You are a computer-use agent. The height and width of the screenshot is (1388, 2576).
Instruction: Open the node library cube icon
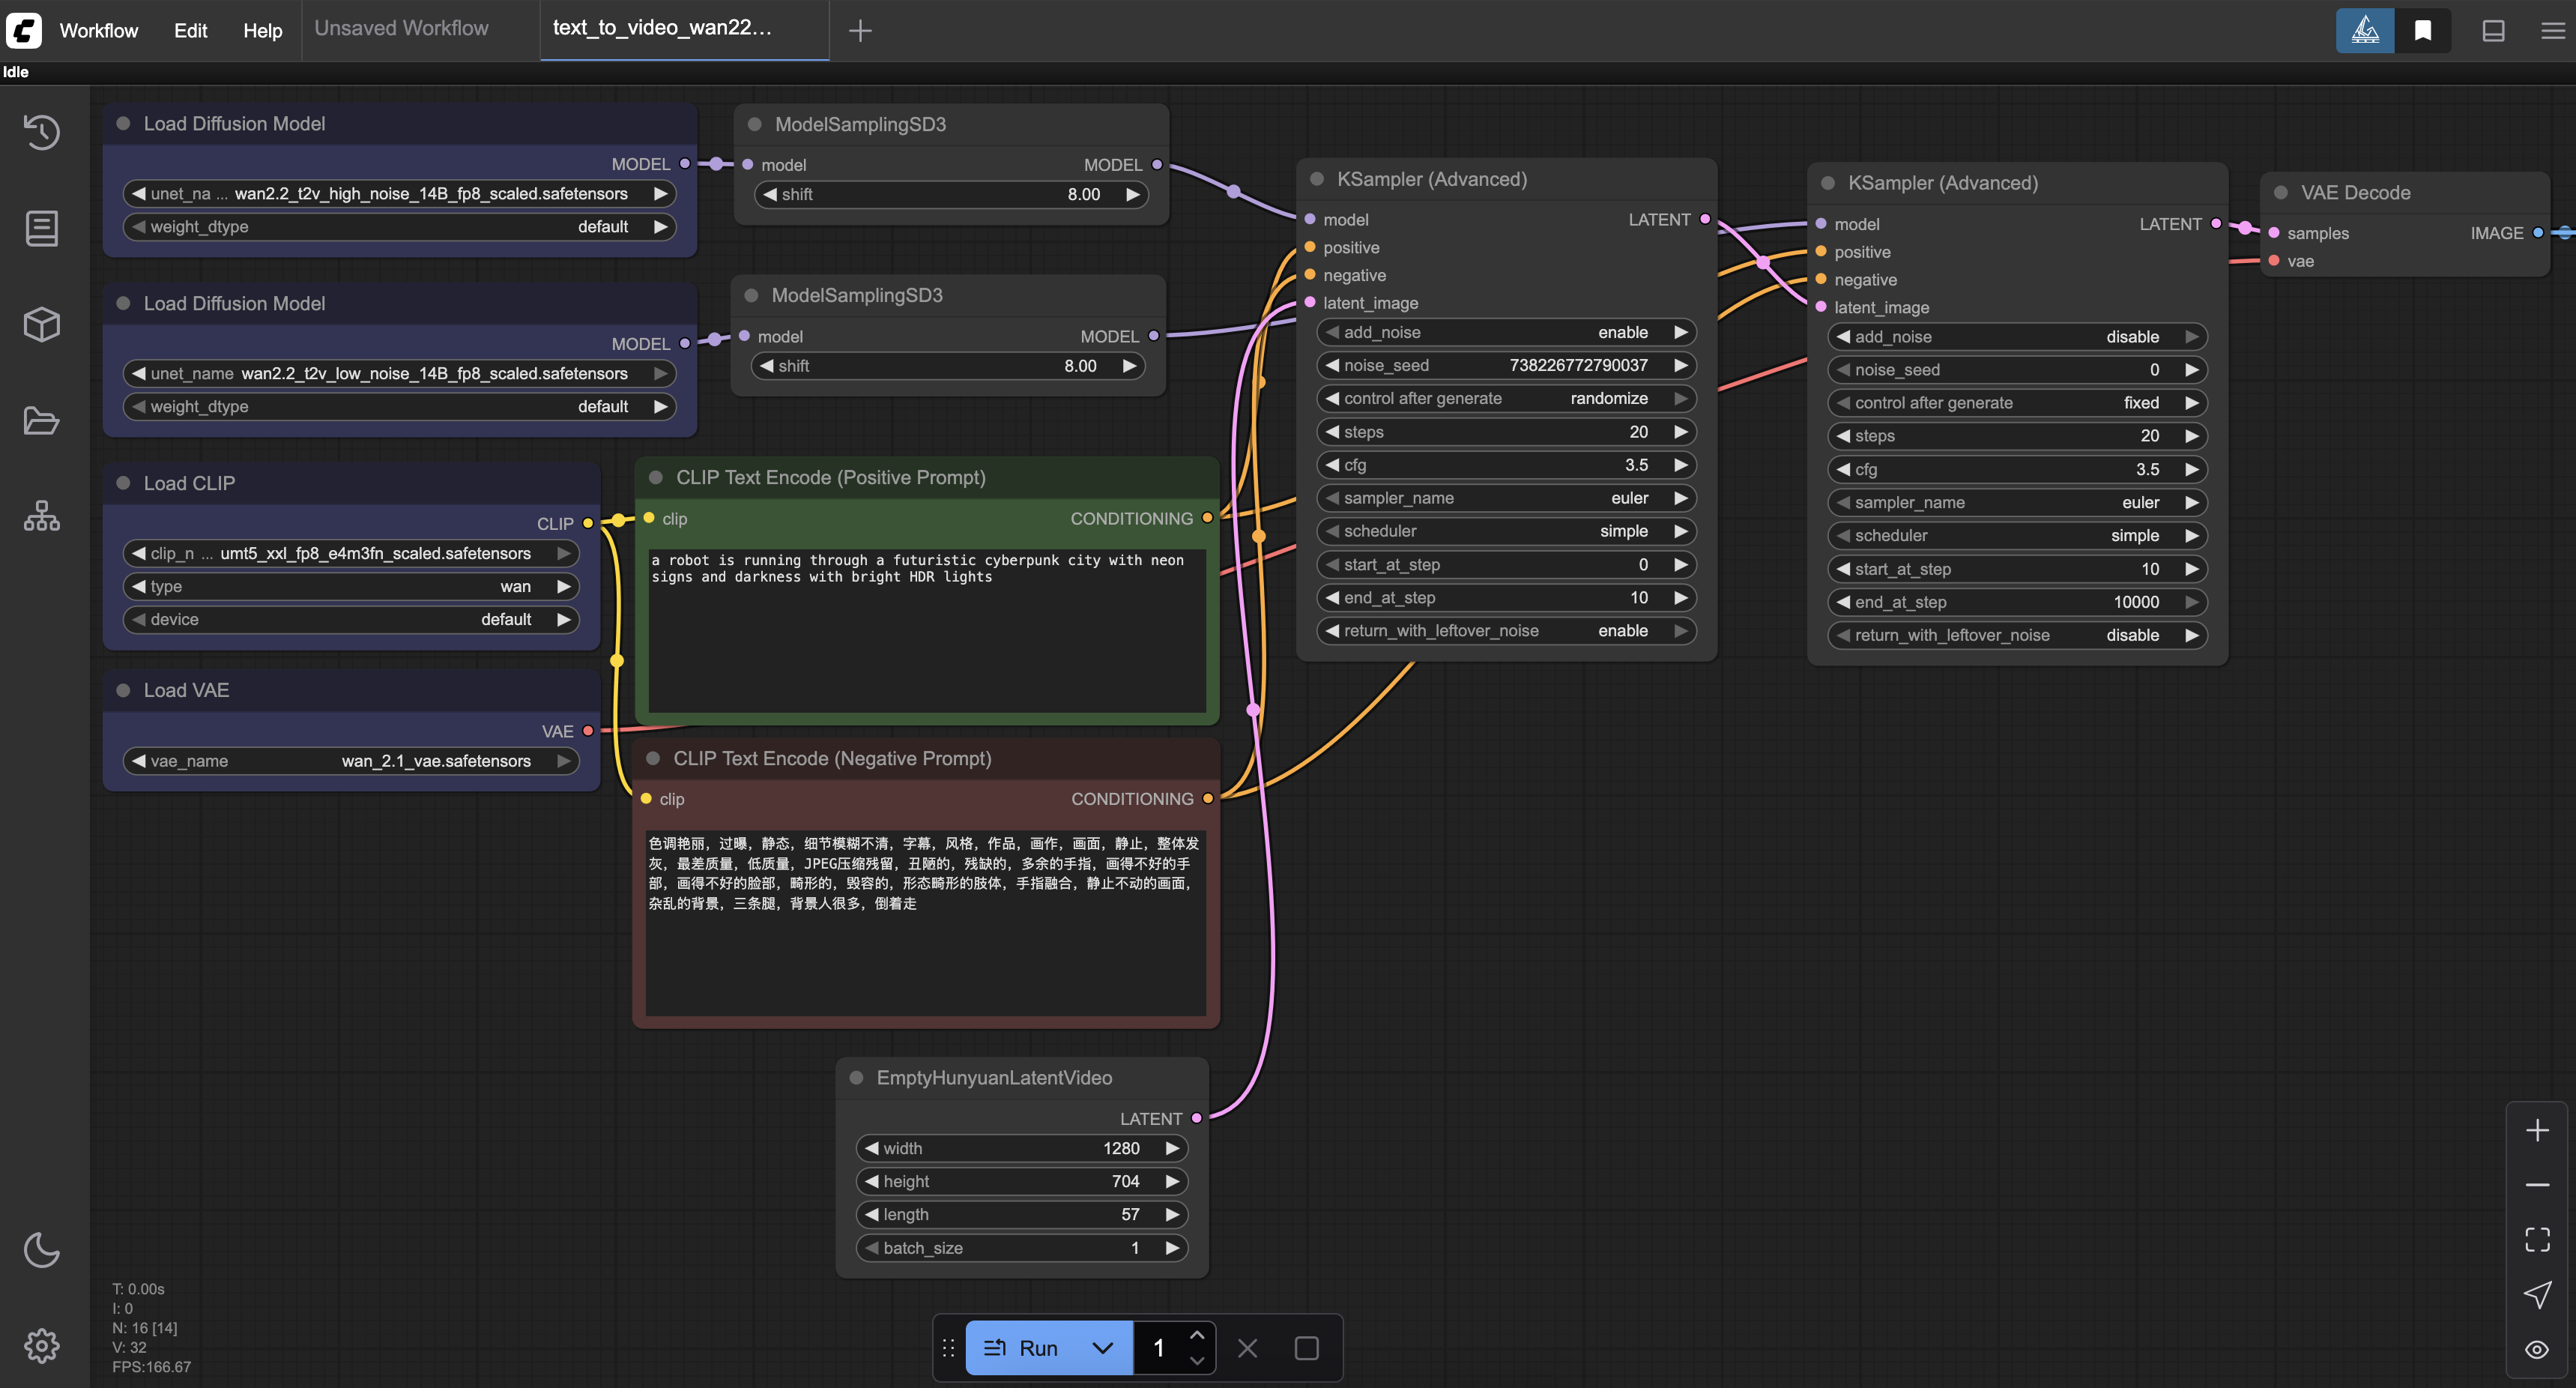tap(41, 324)
